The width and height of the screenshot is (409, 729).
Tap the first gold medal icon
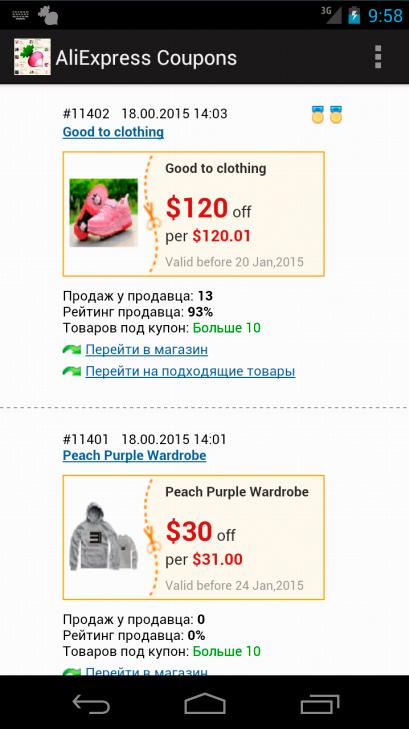point(317,114)
